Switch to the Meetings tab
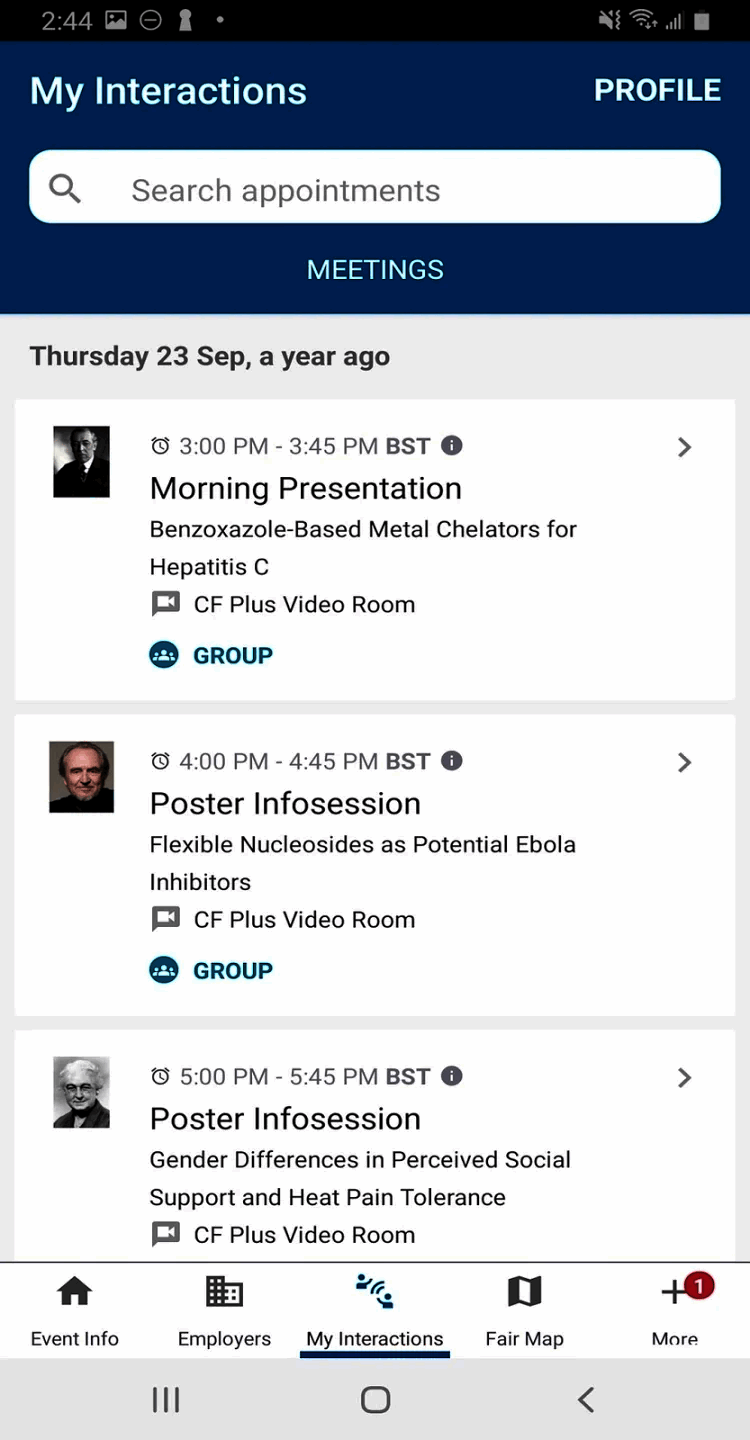The height and width of the screenshot is (1440, 750). [x=375, y=269]
